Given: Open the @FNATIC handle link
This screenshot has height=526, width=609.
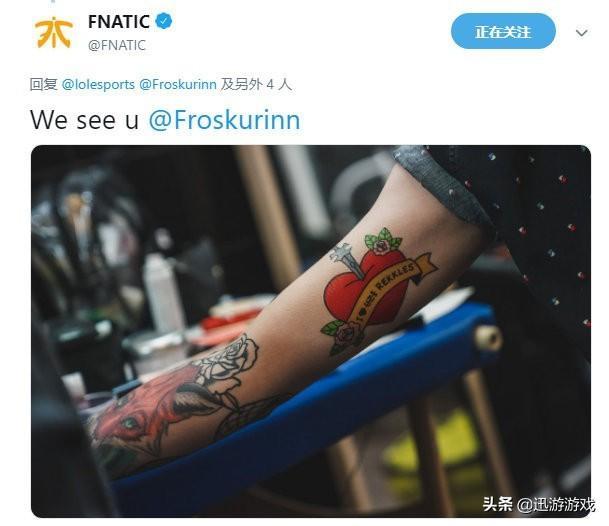Looking at the screenshot, I should 117,45.
